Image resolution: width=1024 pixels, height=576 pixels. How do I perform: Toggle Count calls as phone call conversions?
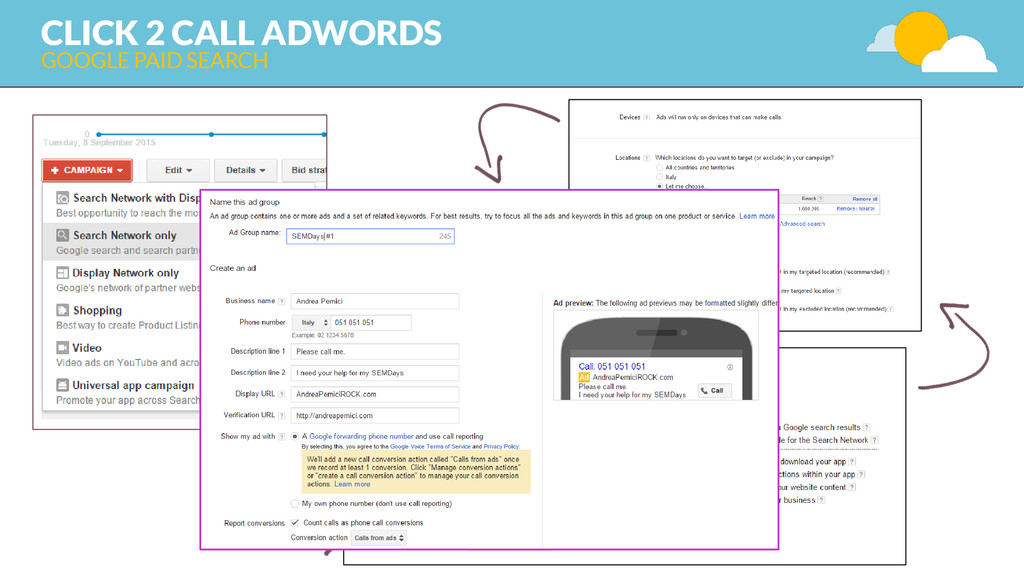tap(295, 522)
